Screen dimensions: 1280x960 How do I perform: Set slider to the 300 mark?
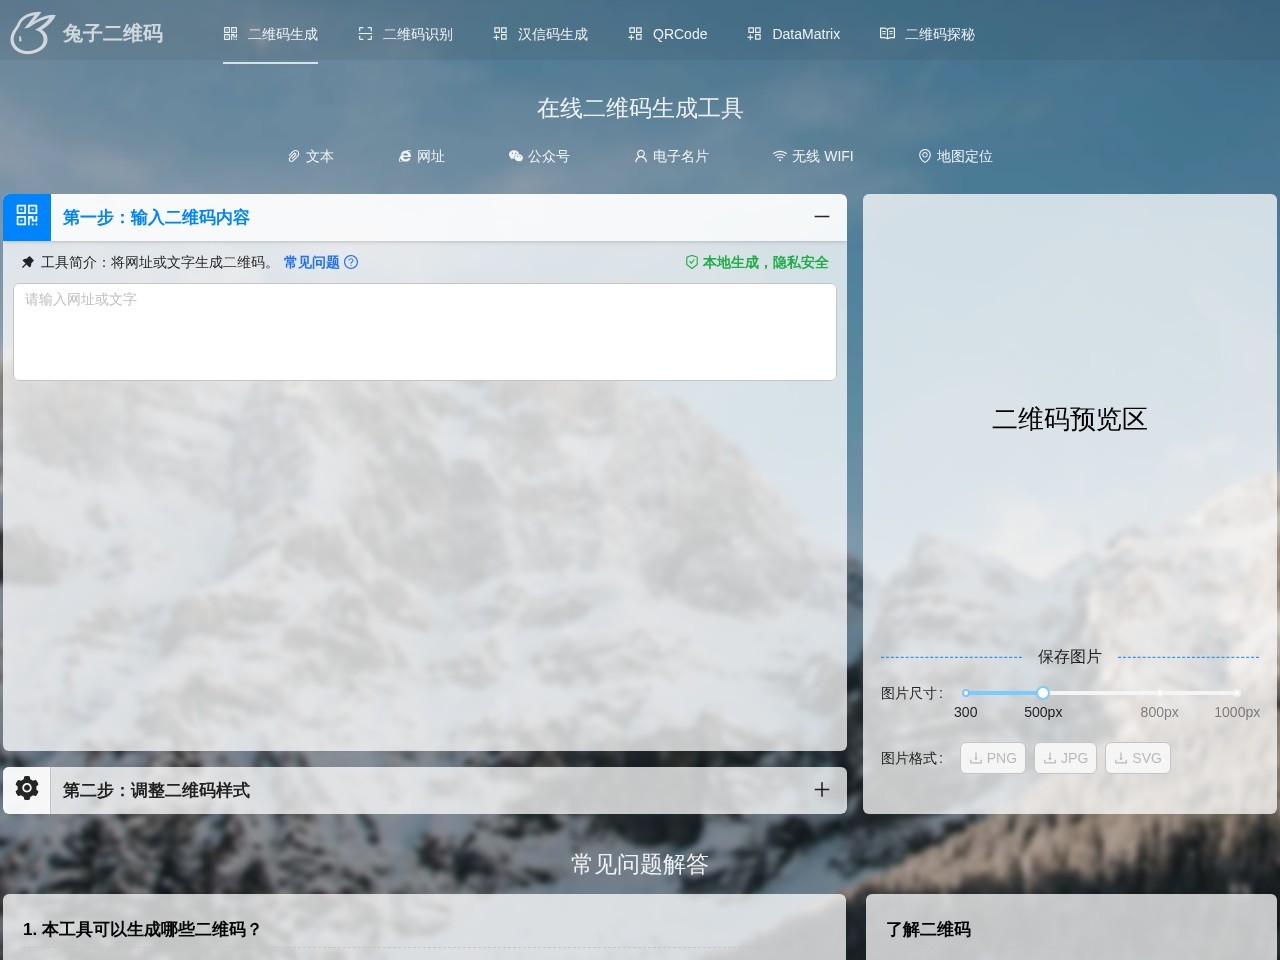(966, 693)
